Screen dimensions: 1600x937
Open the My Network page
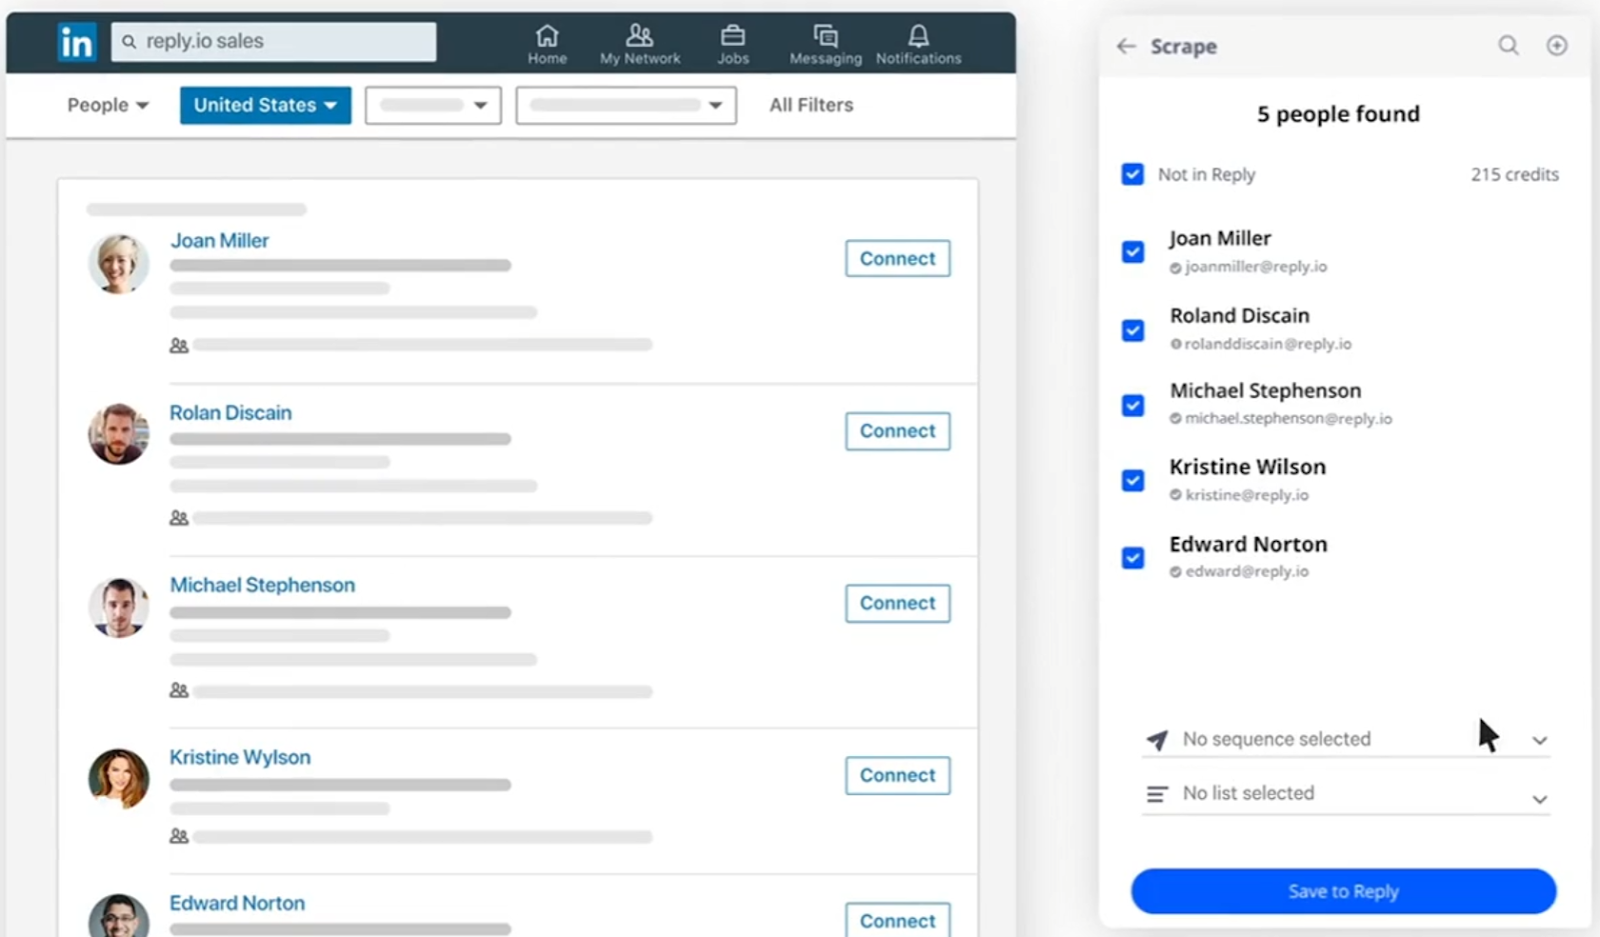(x=640, y=43)
